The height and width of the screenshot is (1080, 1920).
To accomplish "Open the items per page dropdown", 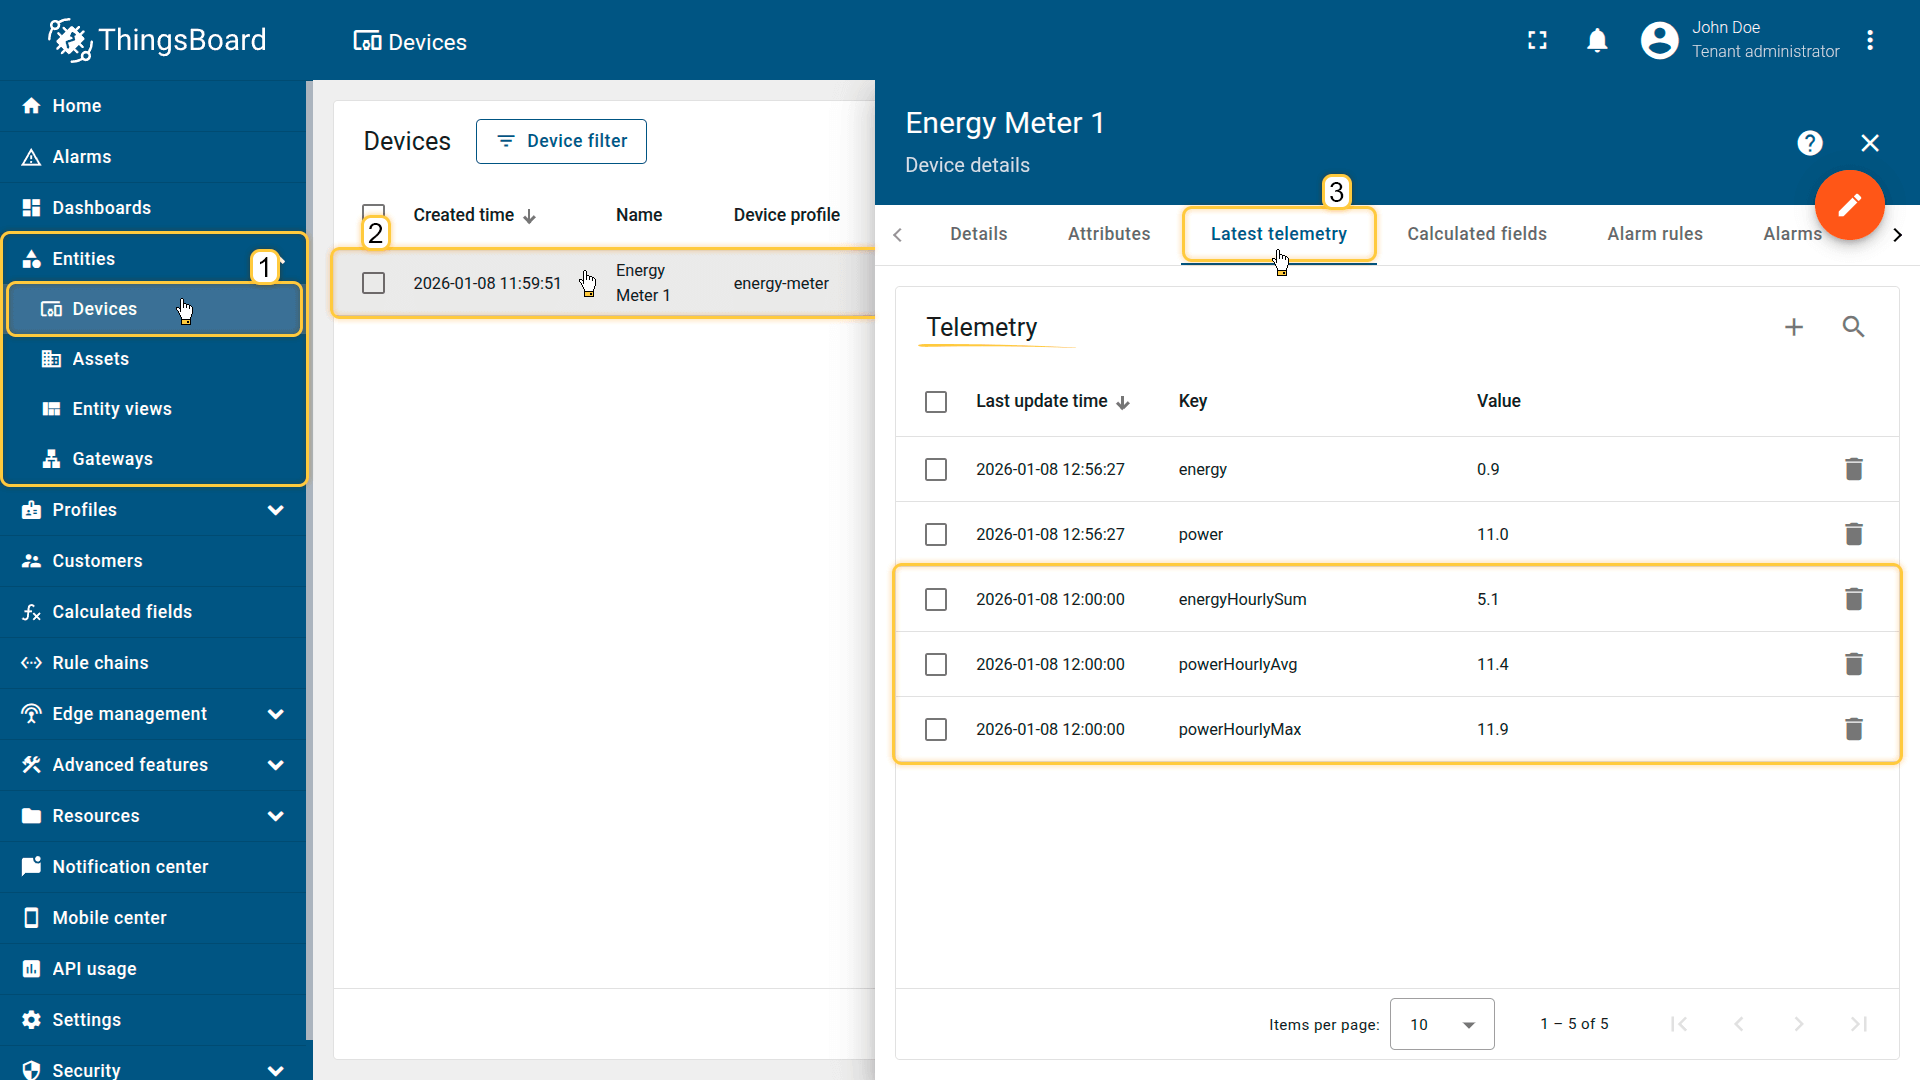I will click(x=1441, y=1024).
